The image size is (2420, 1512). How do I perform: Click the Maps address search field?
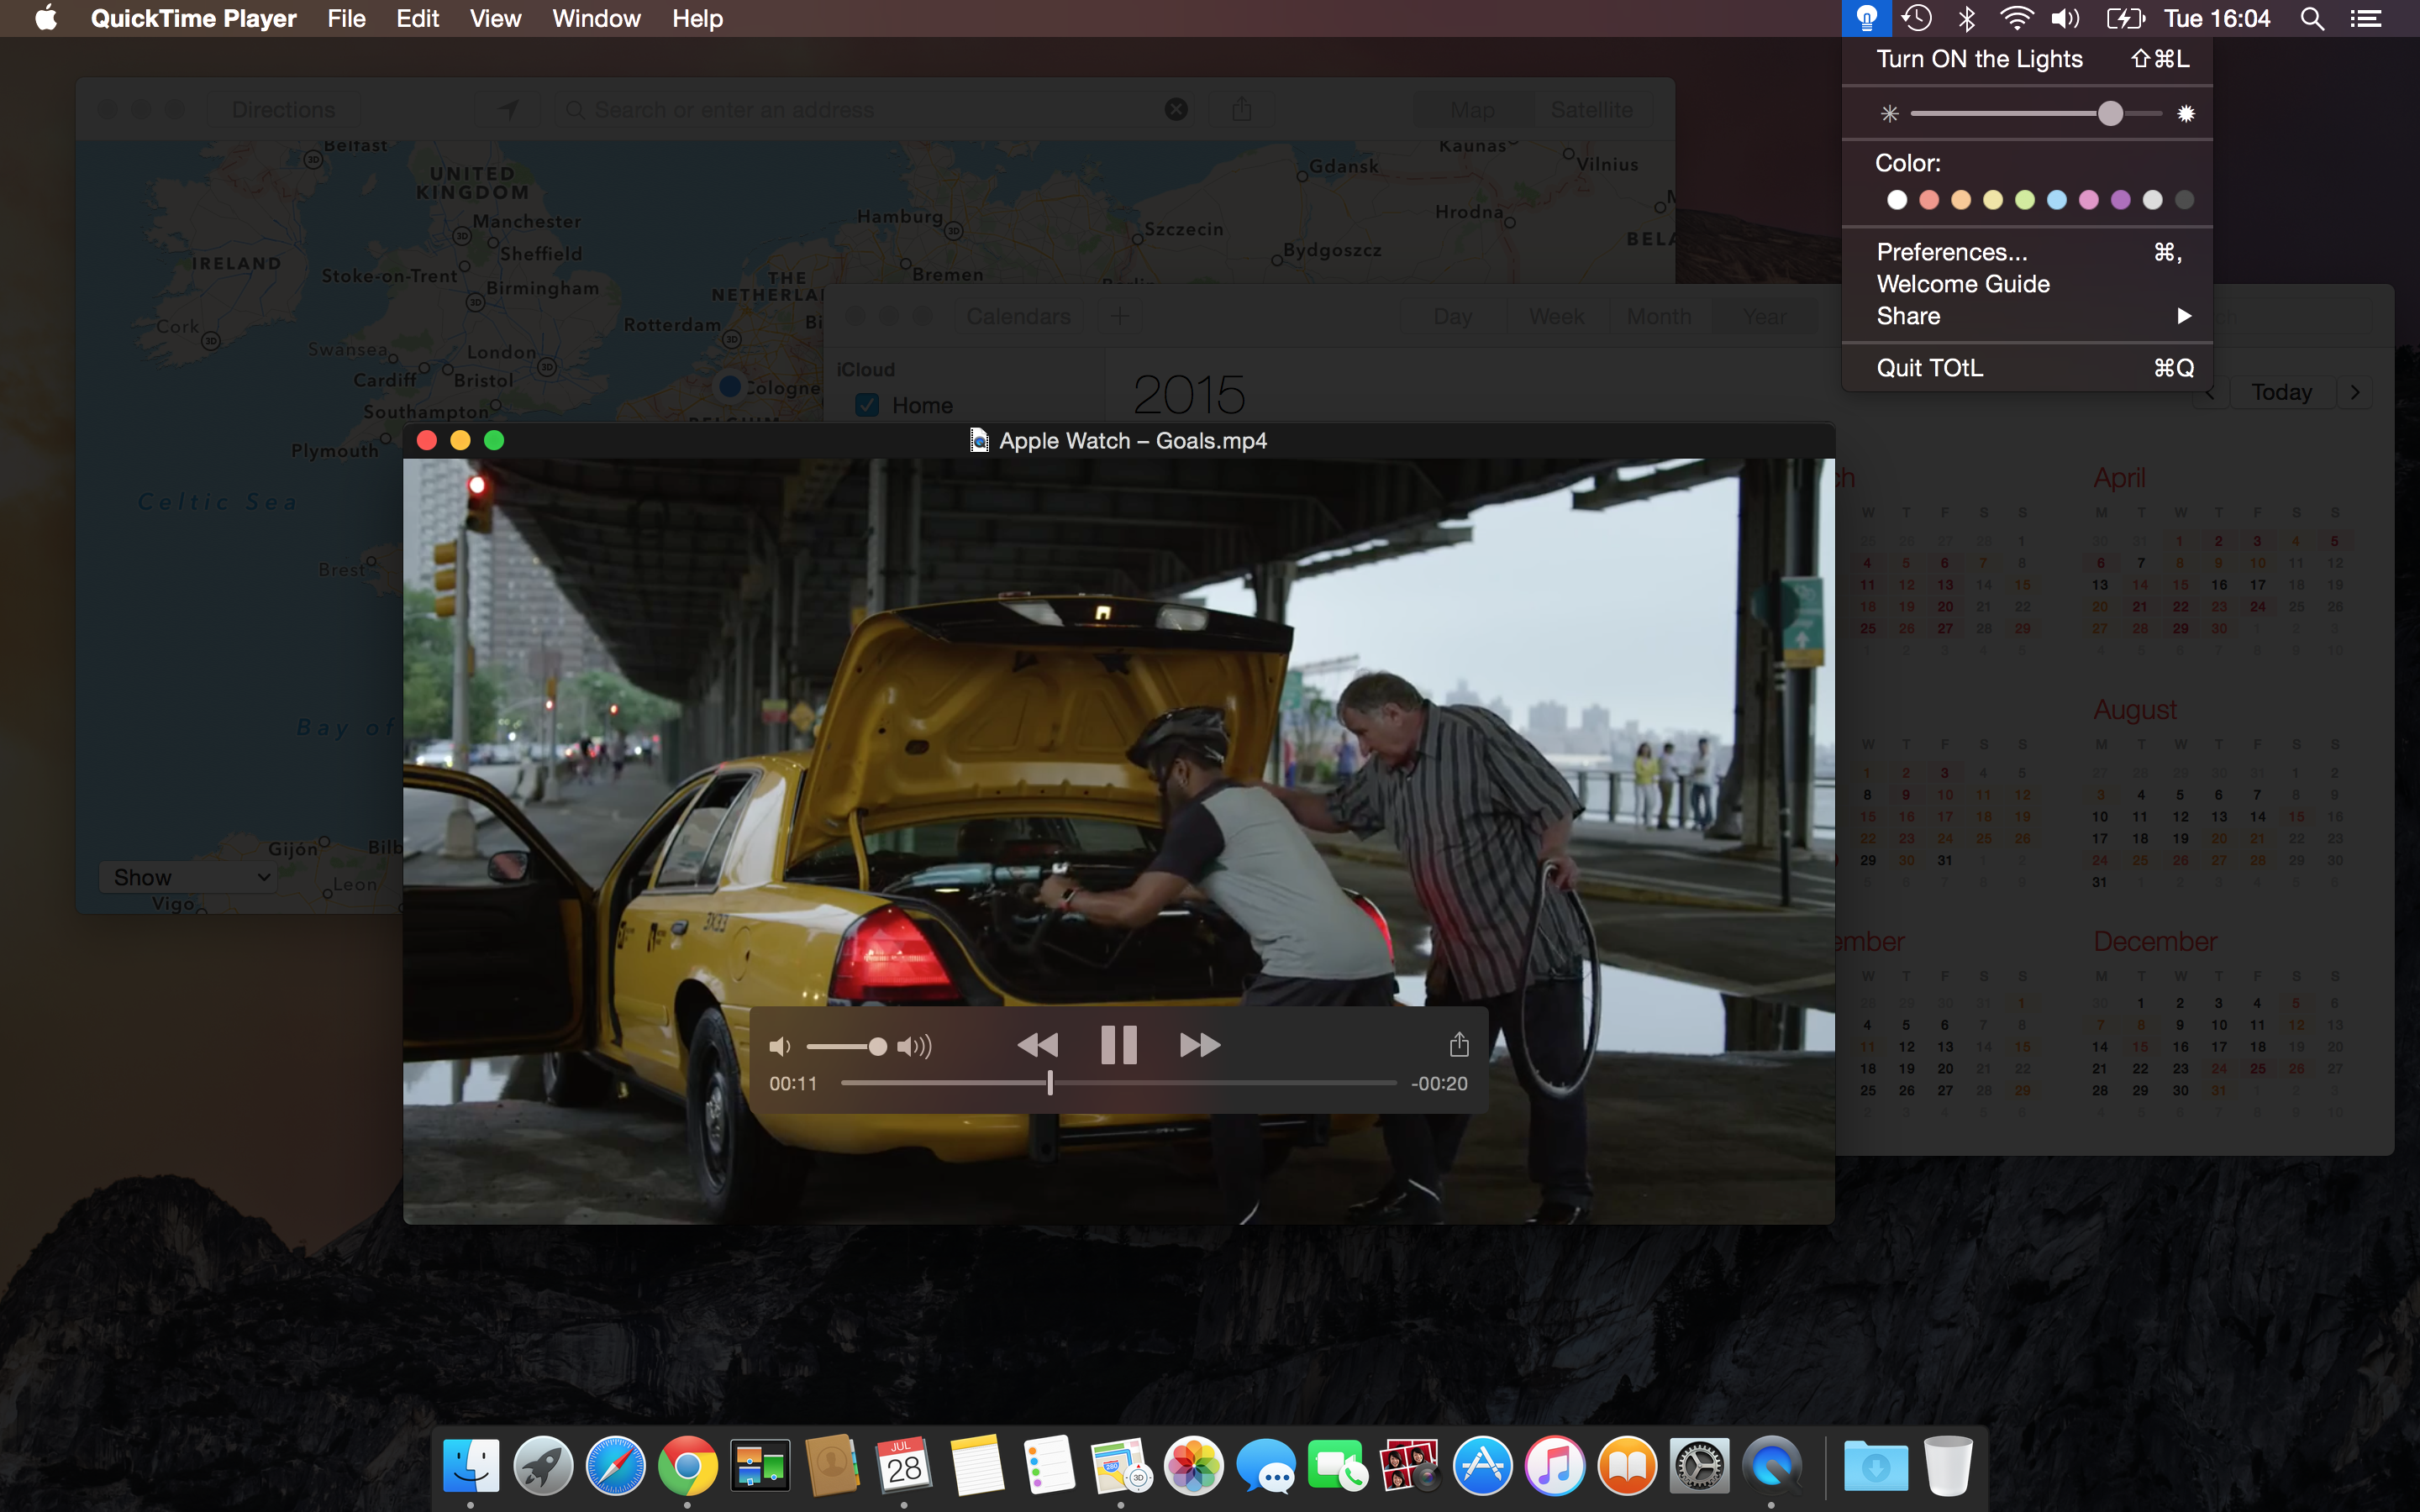[875, 109]
